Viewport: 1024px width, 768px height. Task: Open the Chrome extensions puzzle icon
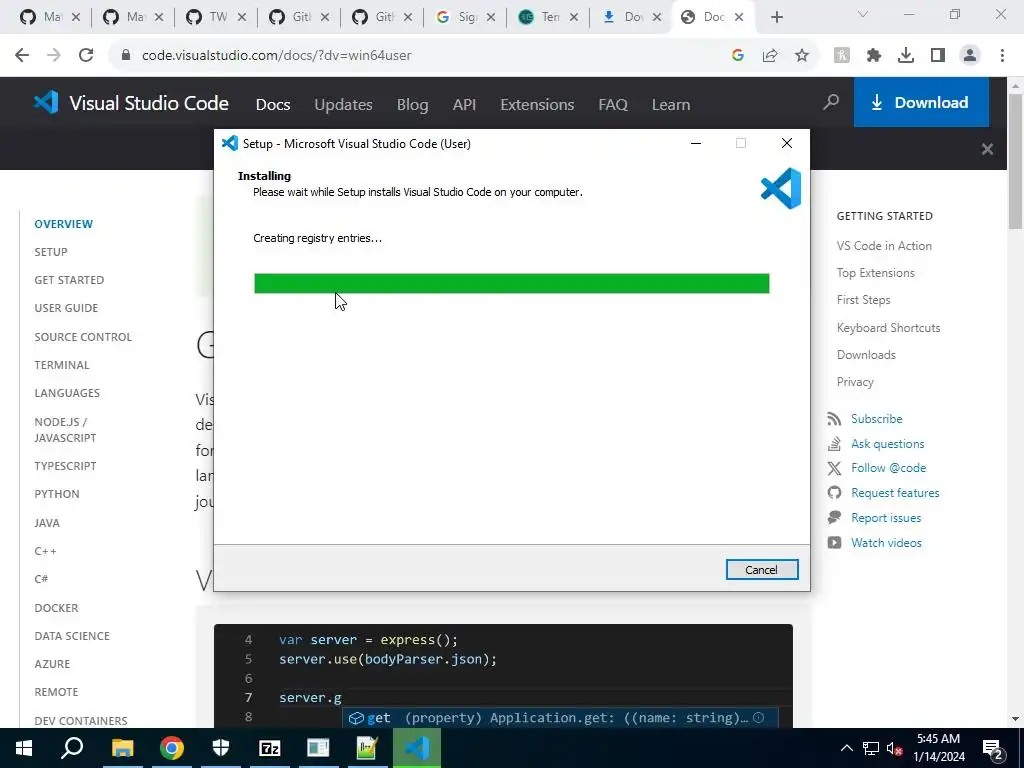[874, 56]
